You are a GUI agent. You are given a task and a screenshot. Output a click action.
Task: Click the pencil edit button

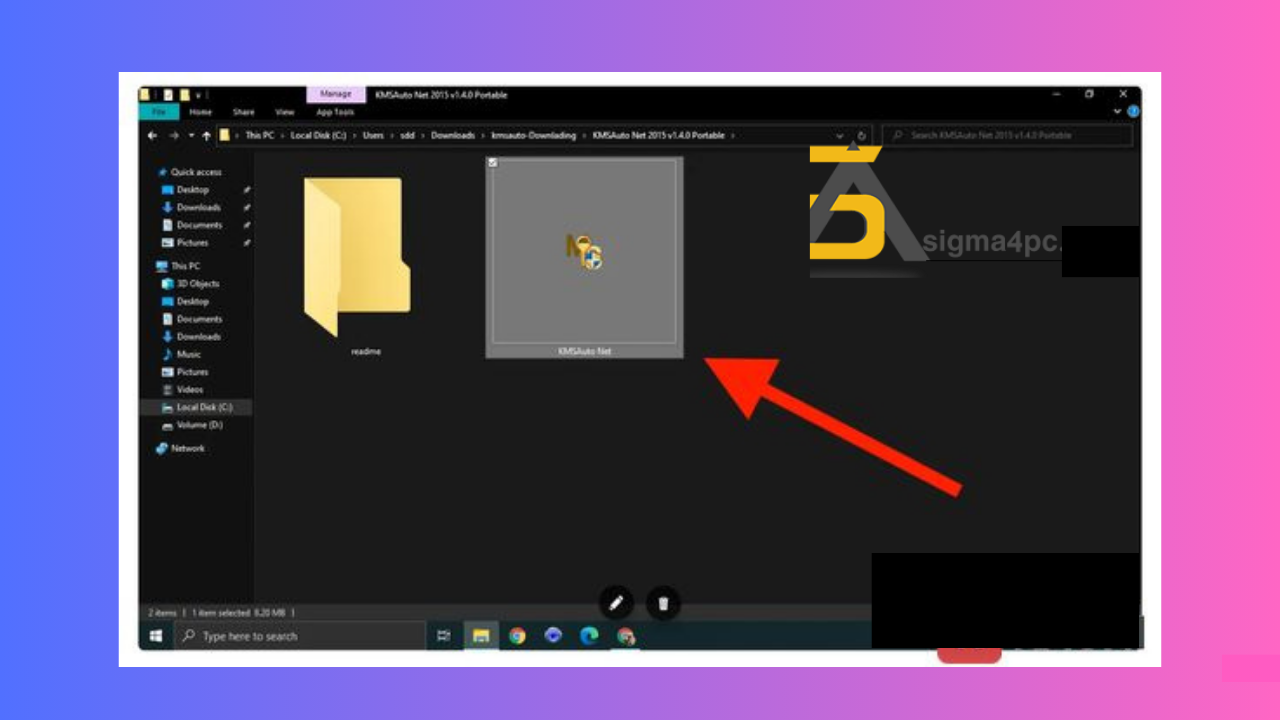(x=616, y=603)
